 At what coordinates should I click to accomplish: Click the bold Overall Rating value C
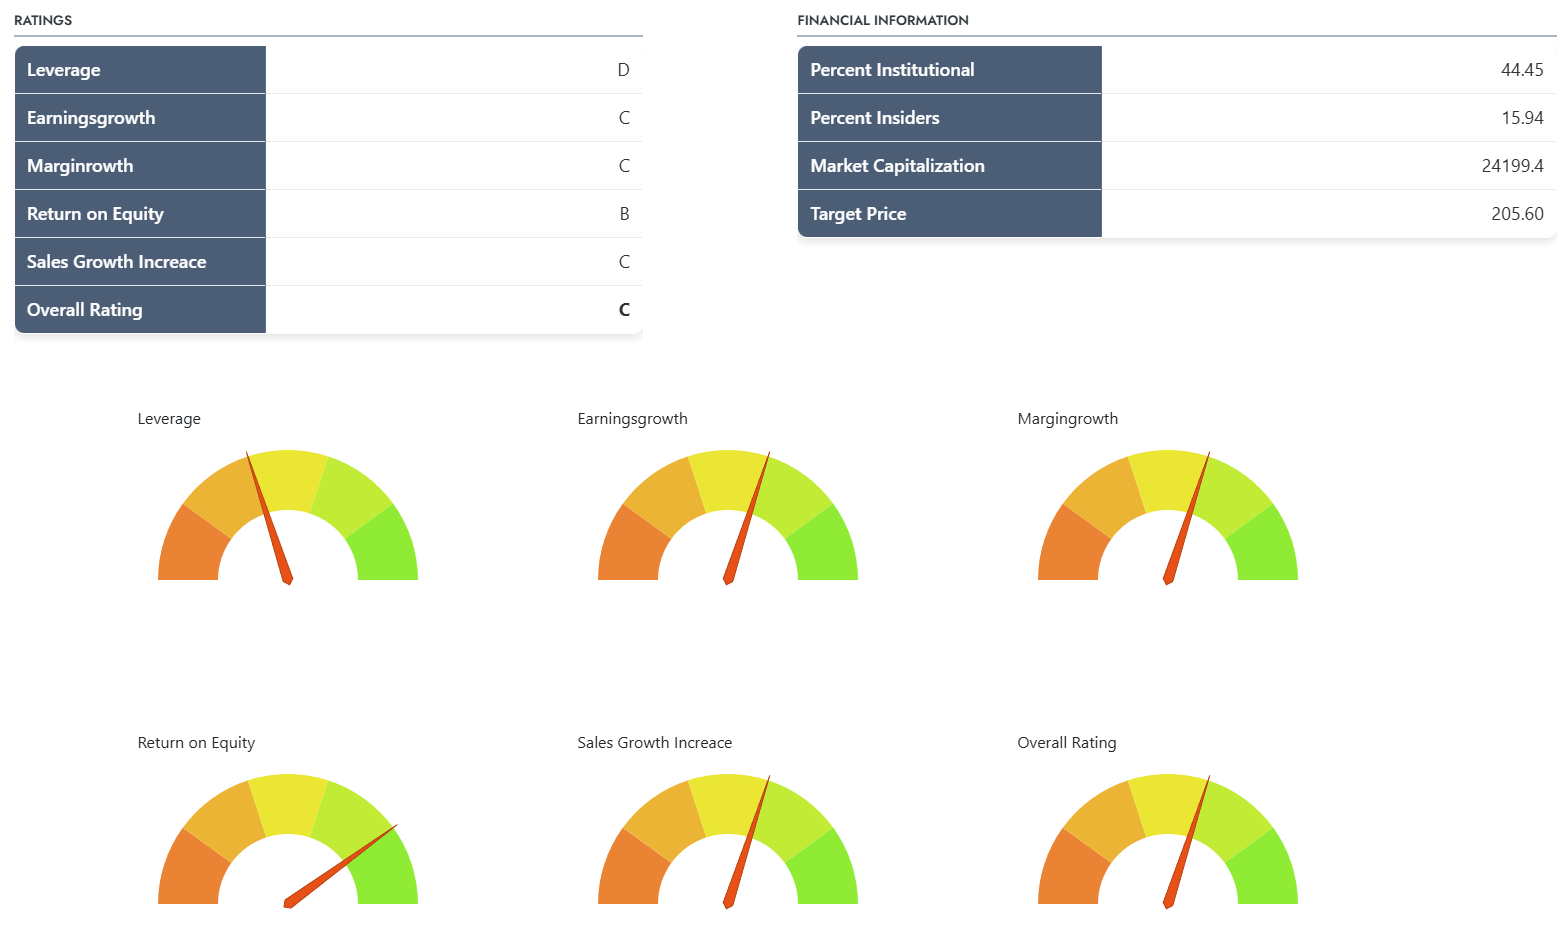(624, 310)
